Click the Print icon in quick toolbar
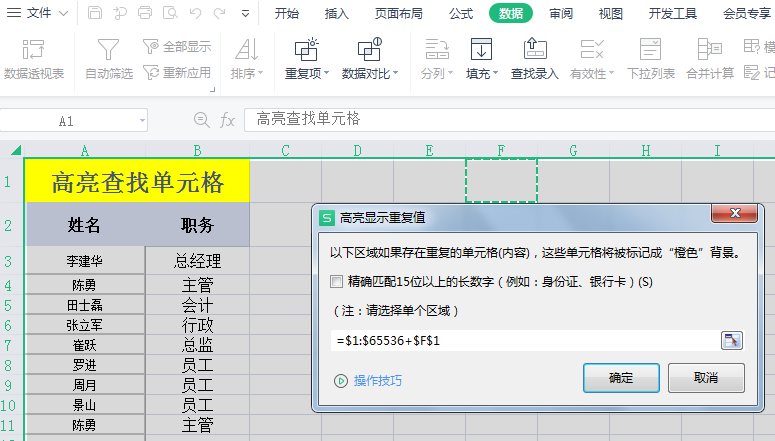 tap(145, 13)
